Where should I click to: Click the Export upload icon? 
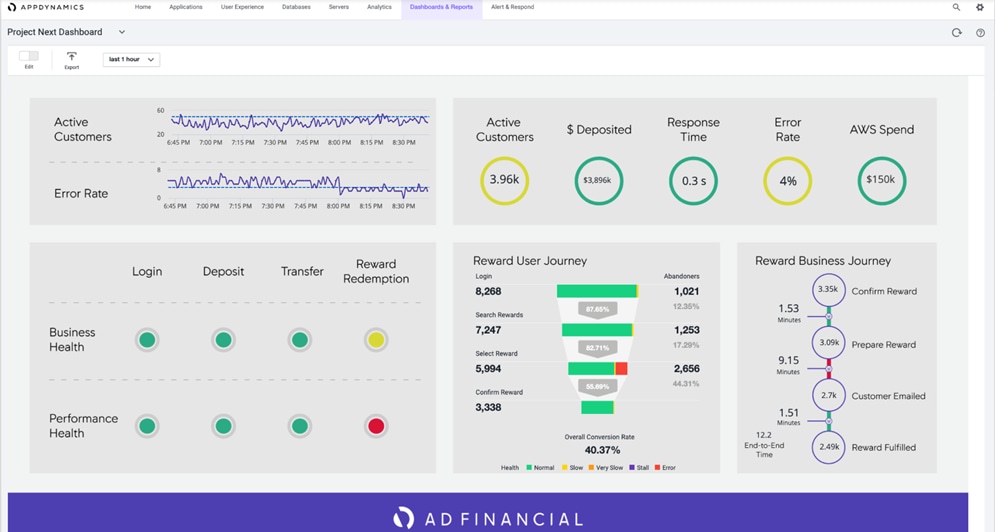72,57
